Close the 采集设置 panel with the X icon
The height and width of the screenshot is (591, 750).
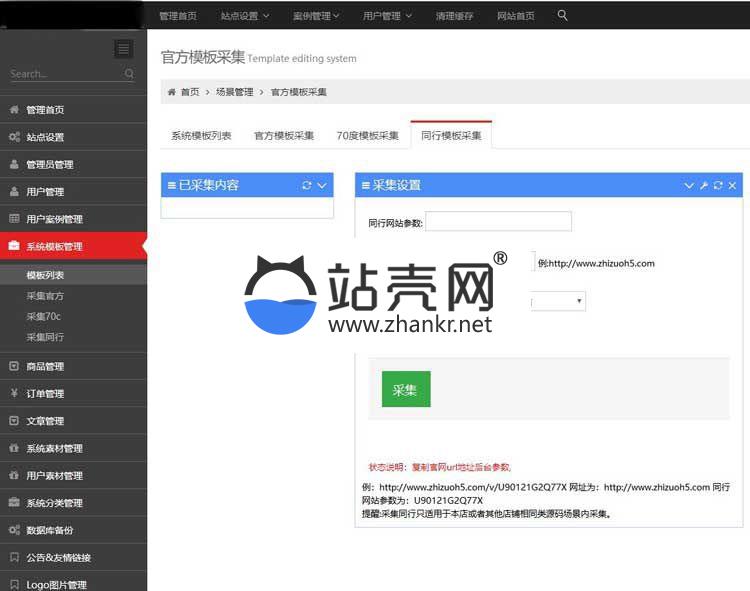point(732,185)
